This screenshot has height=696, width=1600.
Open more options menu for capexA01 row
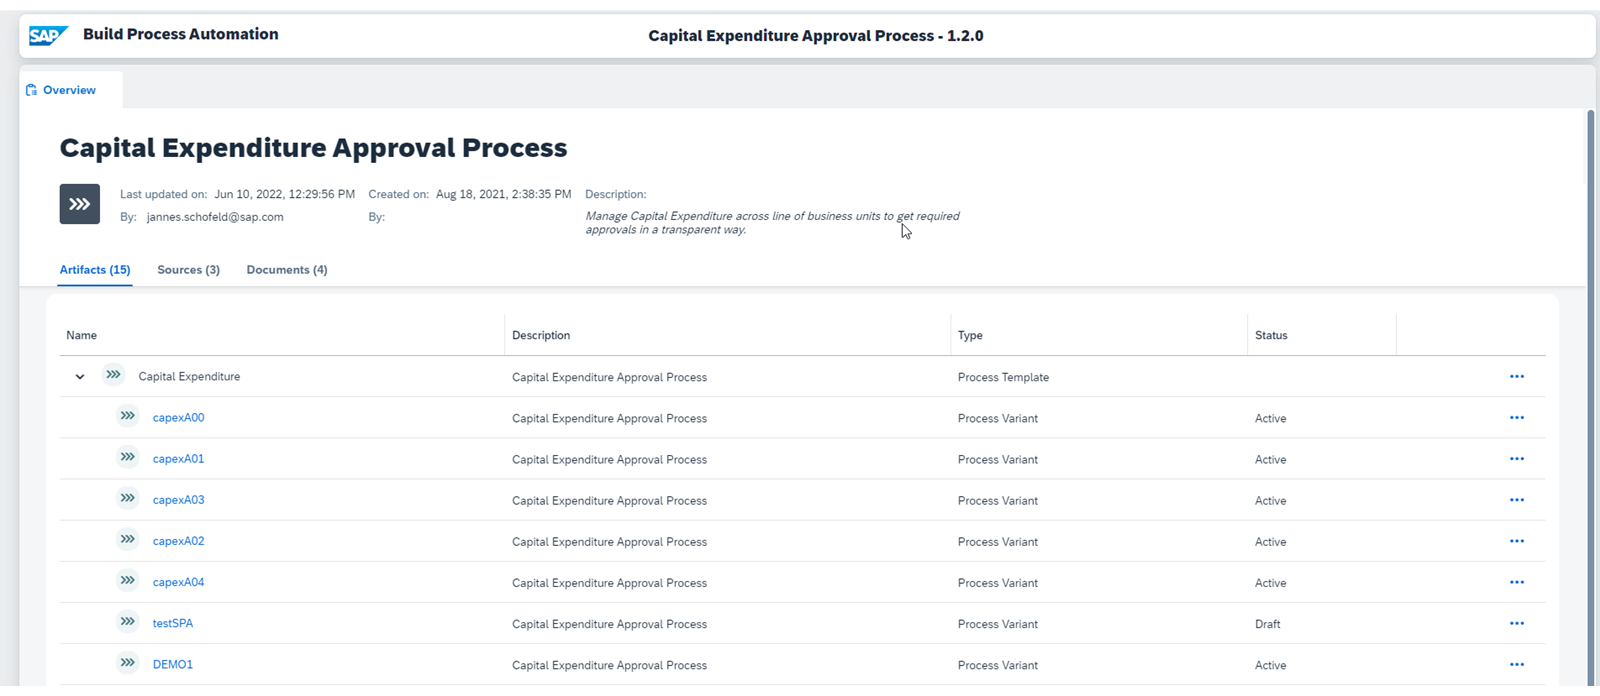(x=1517, y=459)
